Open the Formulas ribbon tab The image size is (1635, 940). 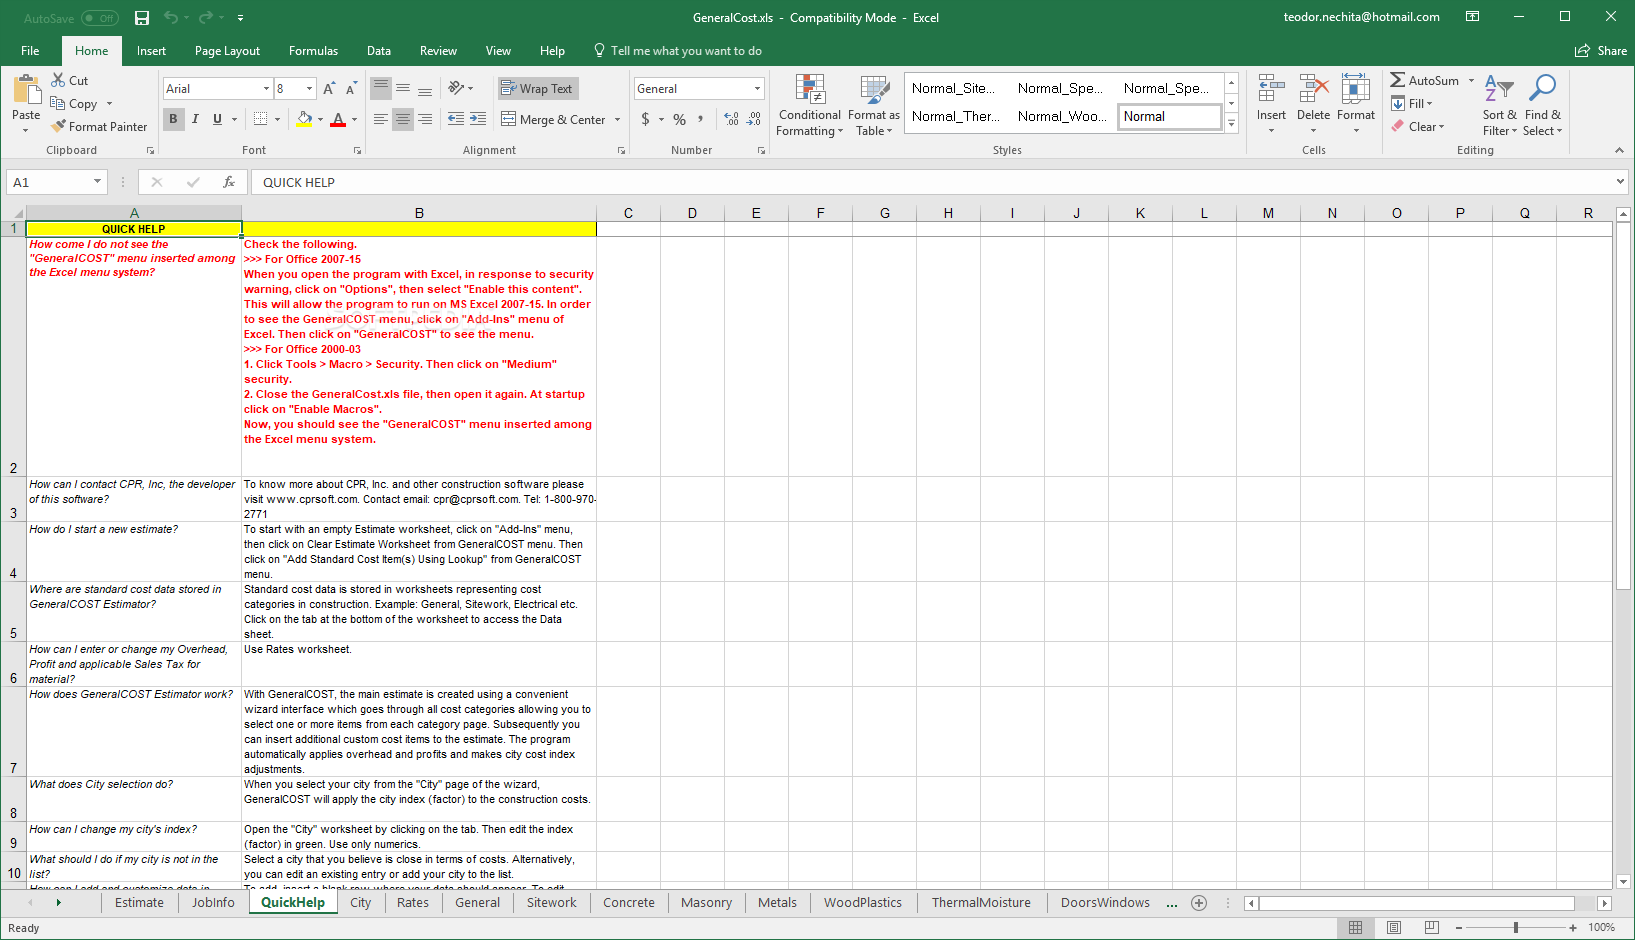click(x=313, y=51)
